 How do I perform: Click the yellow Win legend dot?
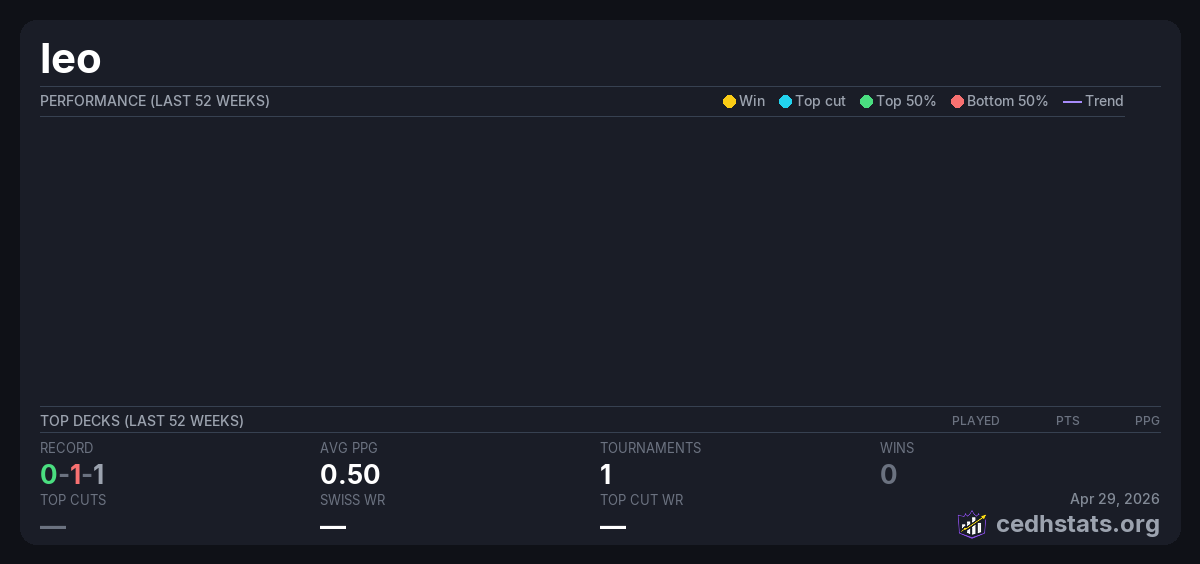point(729,101)
